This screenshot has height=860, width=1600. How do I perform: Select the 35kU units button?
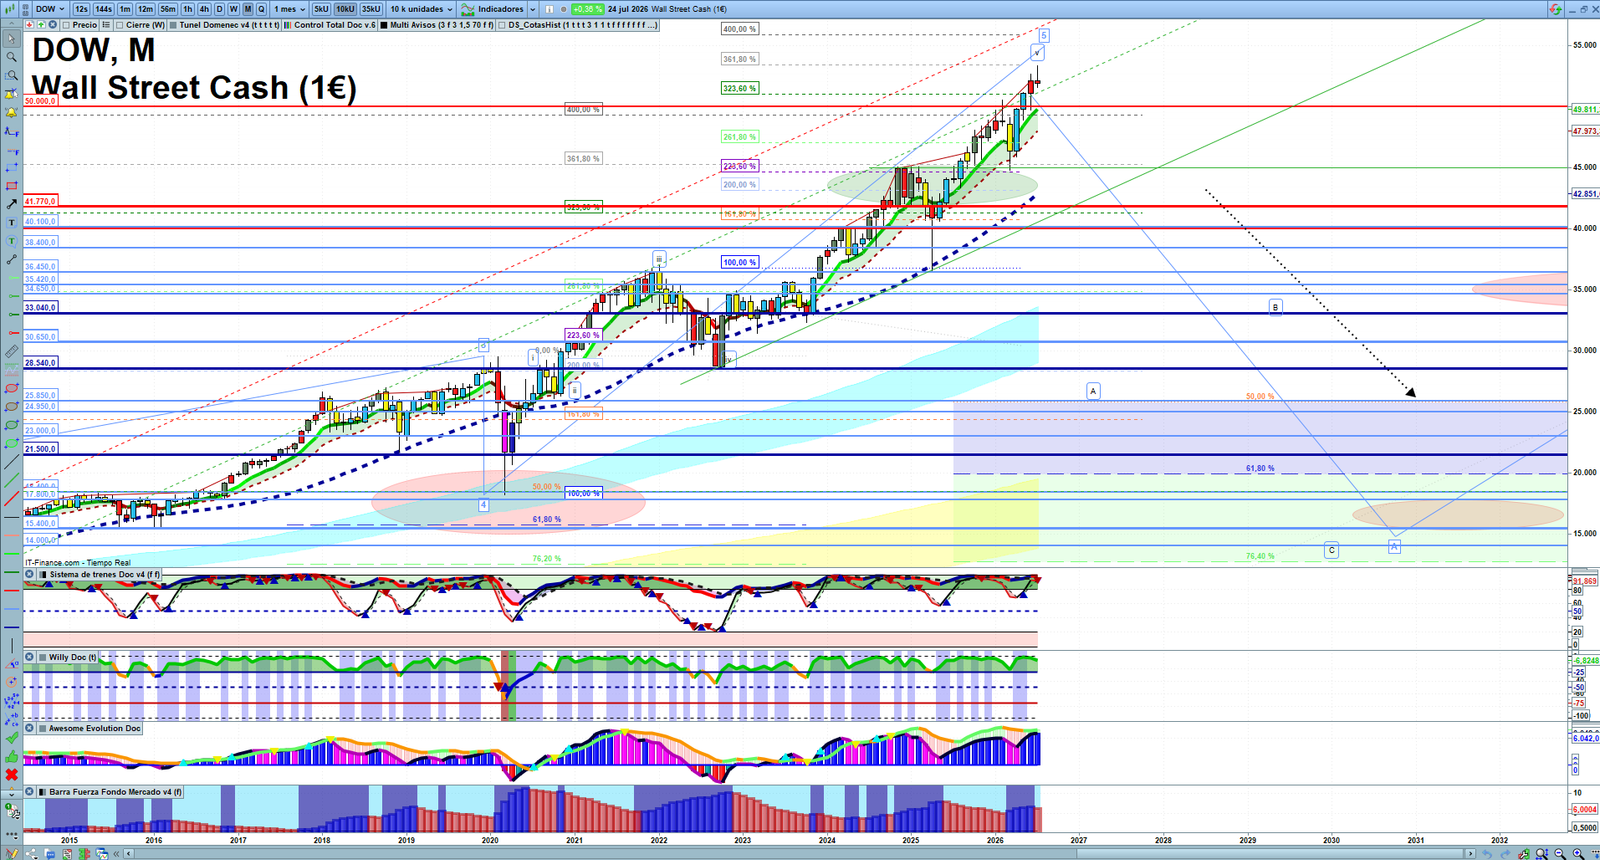click(x=371, y=9)
